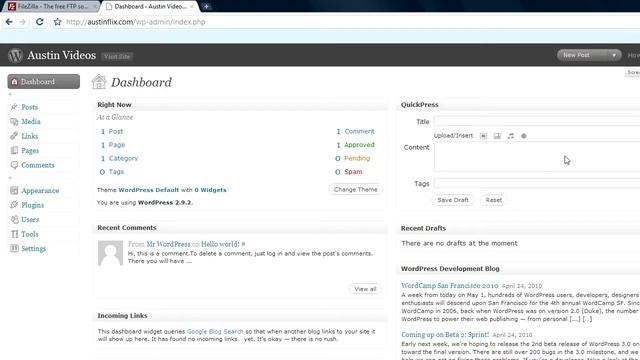Click the Settings icon in sidebar
Viewport: 640px width, 360px height.
[x=14, y=249]
